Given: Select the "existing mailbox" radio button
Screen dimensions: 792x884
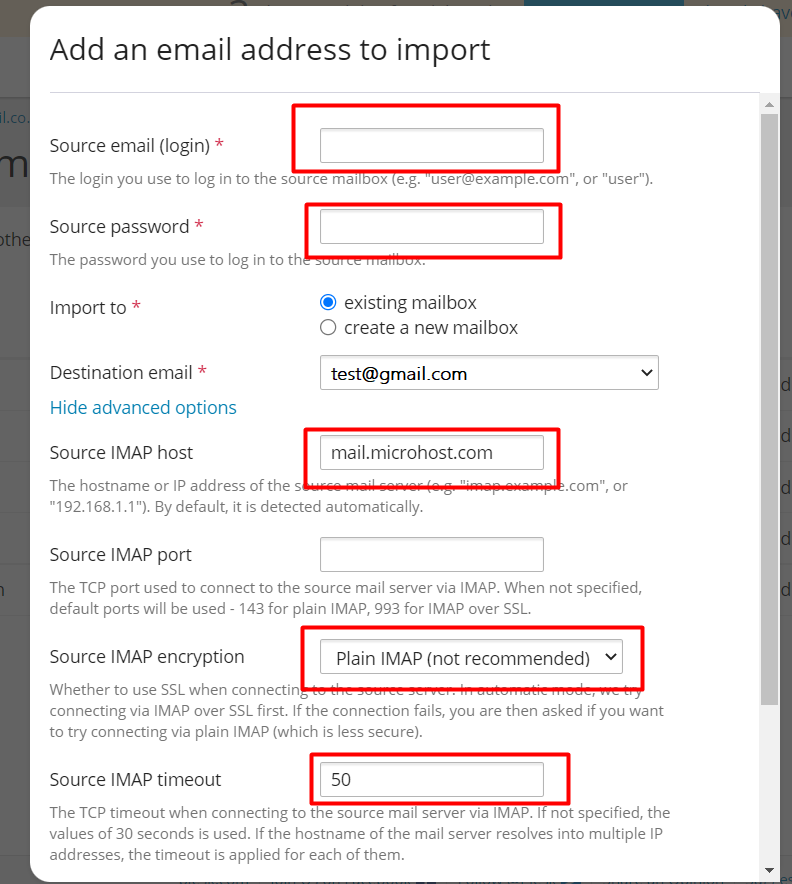Looking at the screenshot, I should (x=328, y=303).
